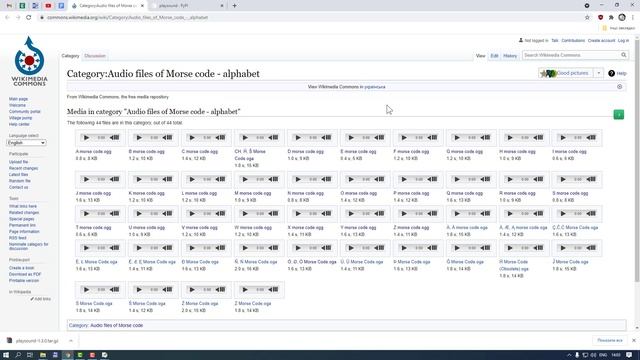Dismiss the language banner with its close icon
Viewport: 640px width, 360px height.
coord(620,87)
